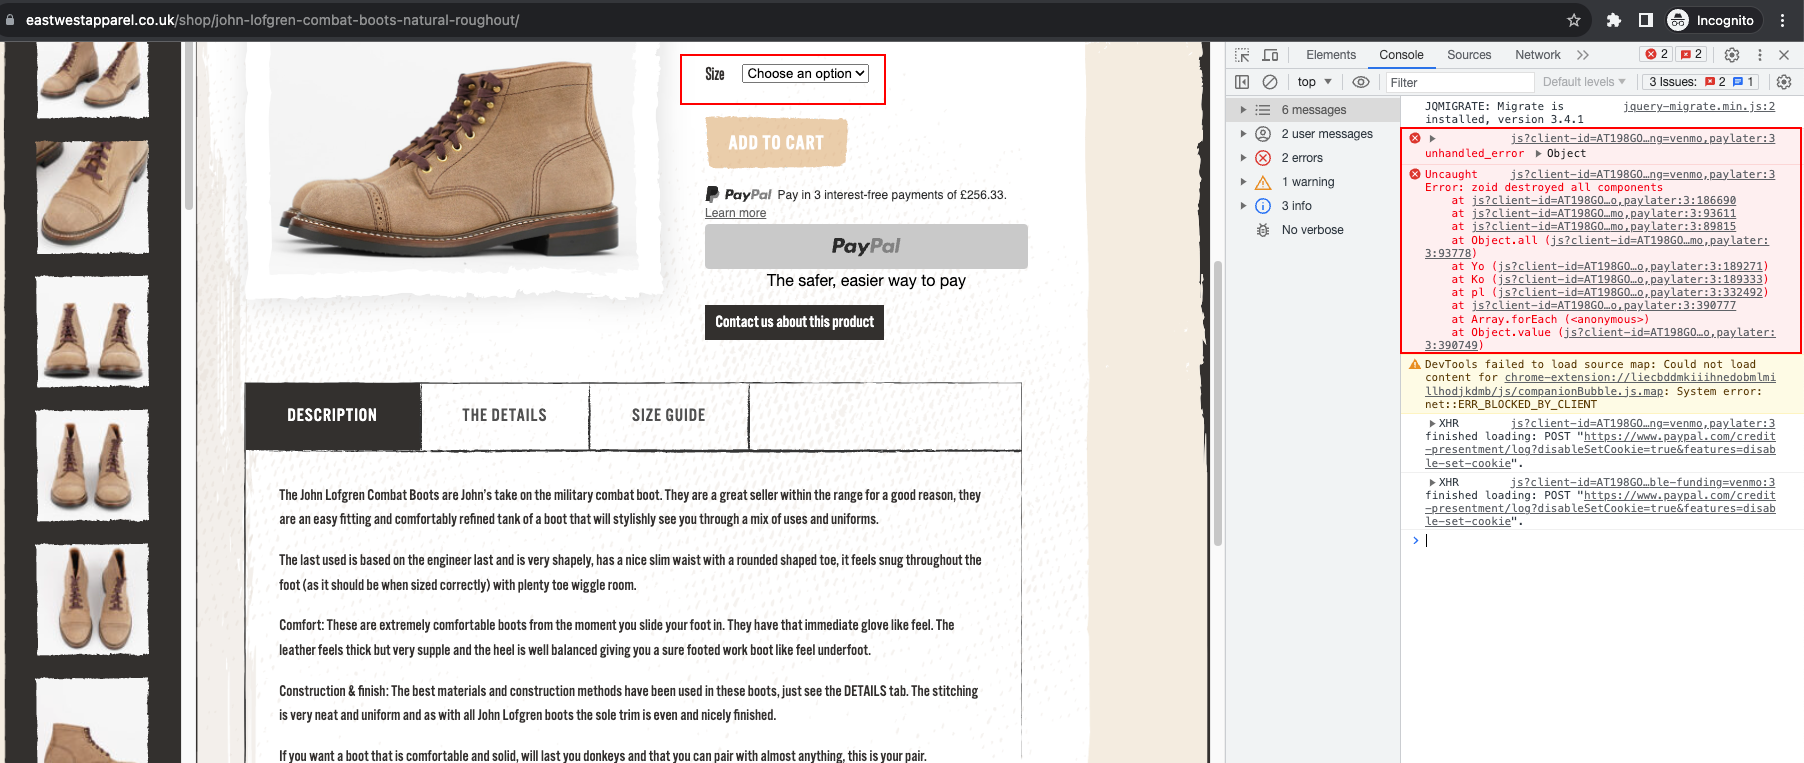1804x763 pixels.
Task: Select the front-facing pair thumbnail, fourth in gallery
Action: (x=92, y=465)
